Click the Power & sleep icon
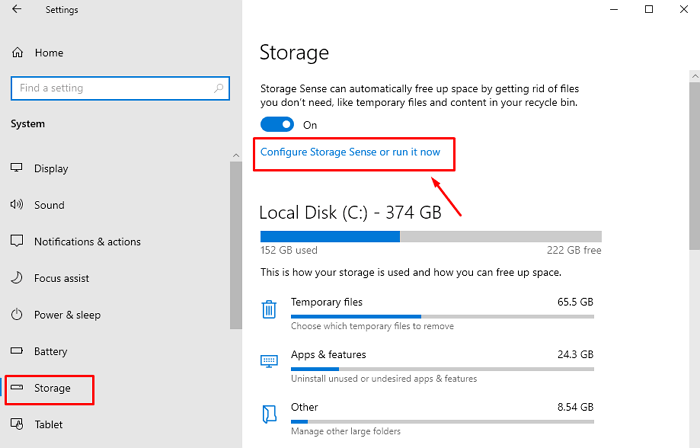The image size is (700, 448). click(16, 315)
